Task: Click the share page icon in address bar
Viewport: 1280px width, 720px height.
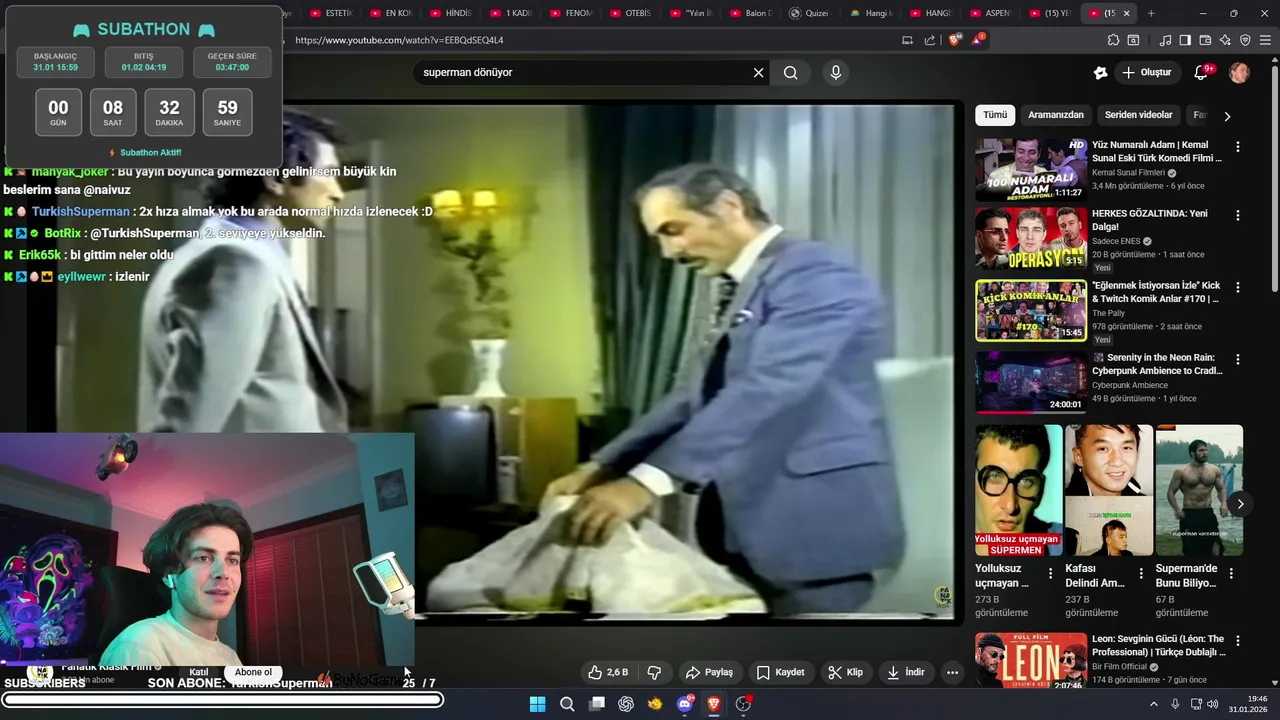Action: [x=930, y=40]
